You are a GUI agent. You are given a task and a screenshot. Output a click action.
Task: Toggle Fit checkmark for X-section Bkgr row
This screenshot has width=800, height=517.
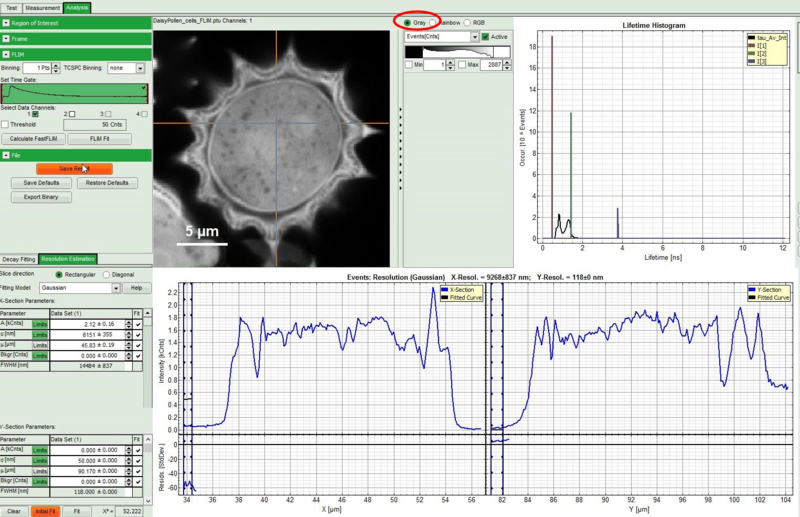click(139, 355)
